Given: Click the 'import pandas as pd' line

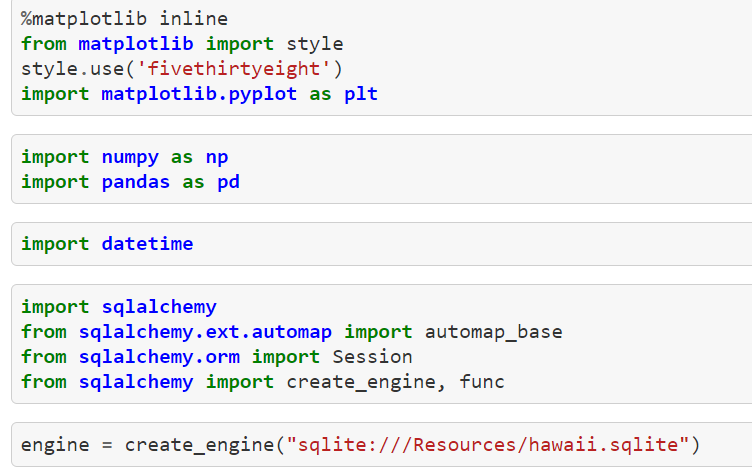Looking at the screenshot, I should coord(130,182).
